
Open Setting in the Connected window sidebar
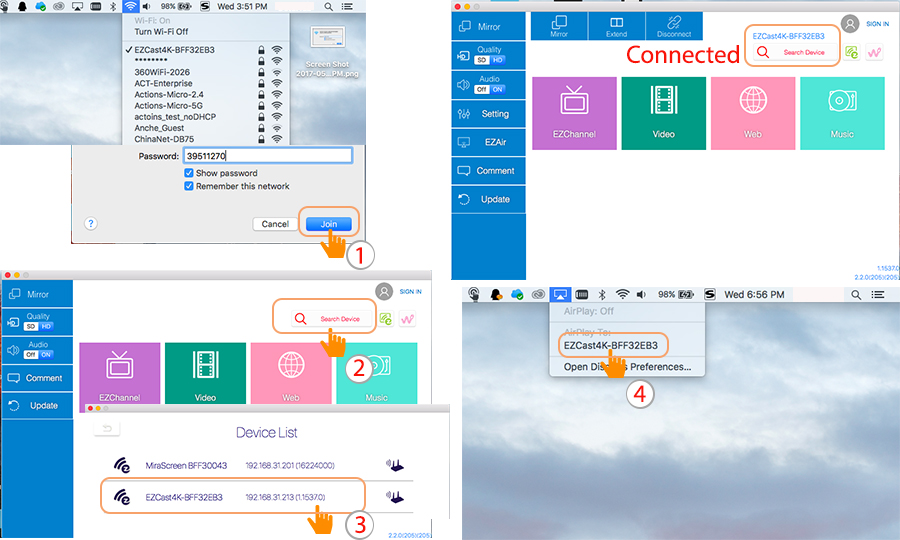click(488, 114)
